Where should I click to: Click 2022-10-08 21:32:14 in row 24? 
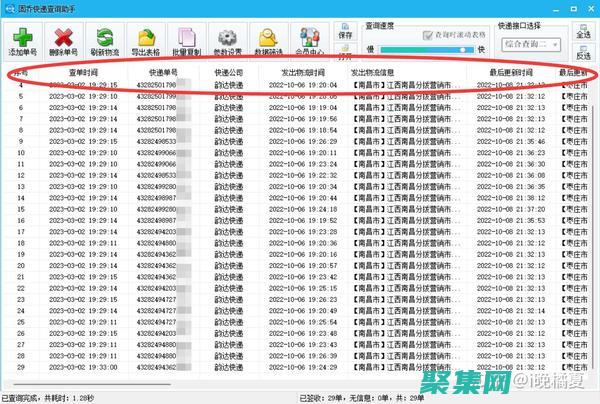coord(511,311)
